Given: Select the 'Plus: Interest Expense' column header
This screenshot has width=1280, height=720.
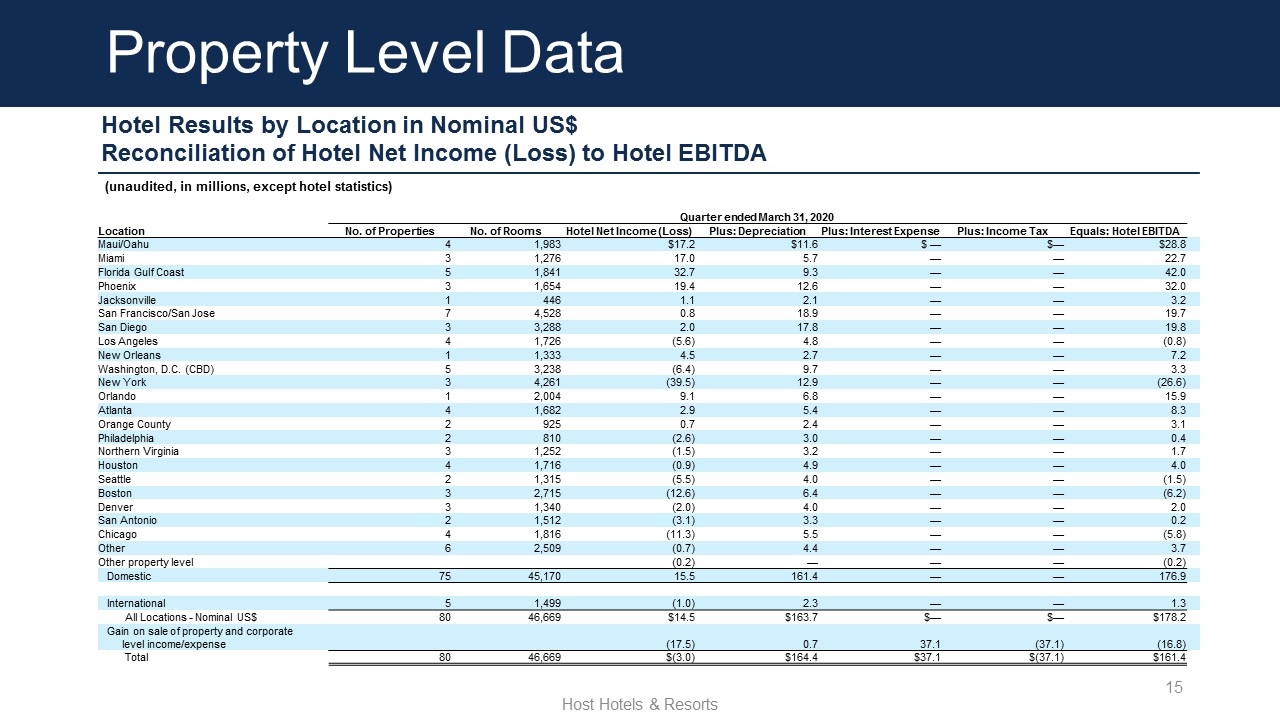Looking at the screenshot, I should 880,231.
